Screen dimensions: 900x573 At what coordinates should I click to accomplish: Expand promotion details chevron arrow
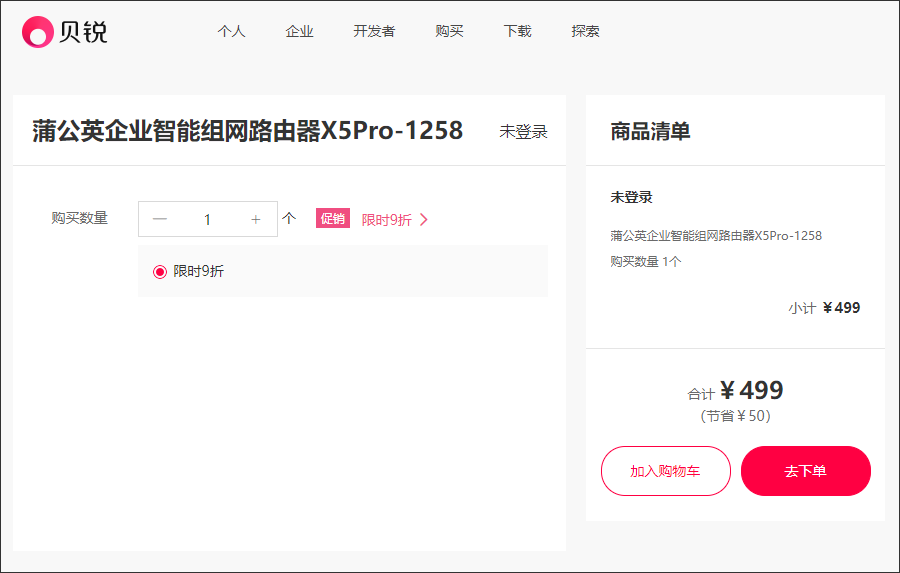point(424,220)
